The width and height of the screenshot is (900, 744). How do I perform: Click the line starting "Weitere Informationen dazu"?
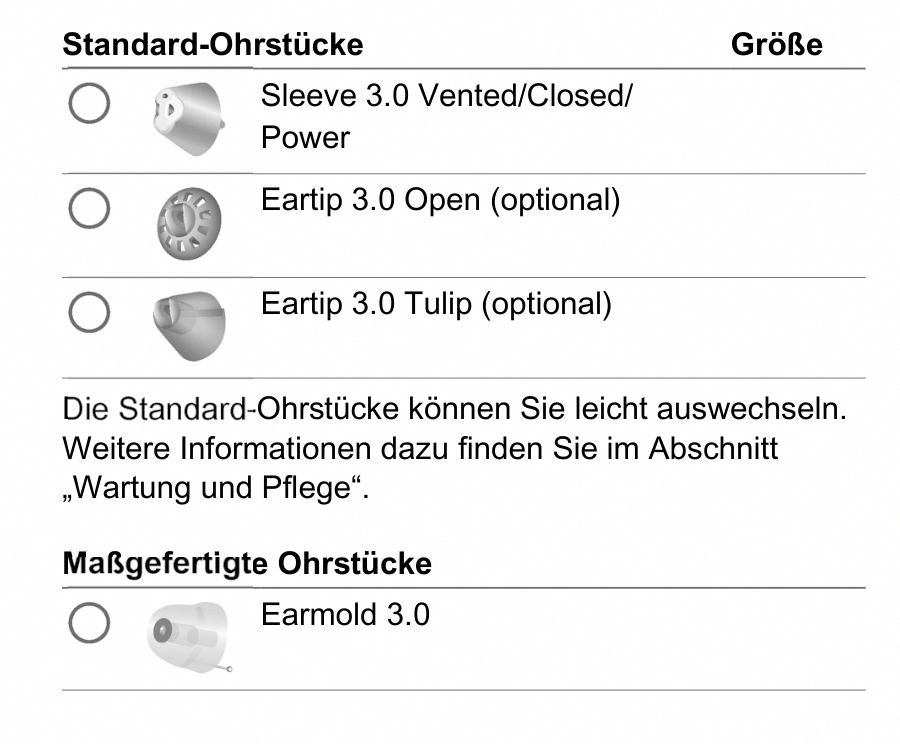420,449
